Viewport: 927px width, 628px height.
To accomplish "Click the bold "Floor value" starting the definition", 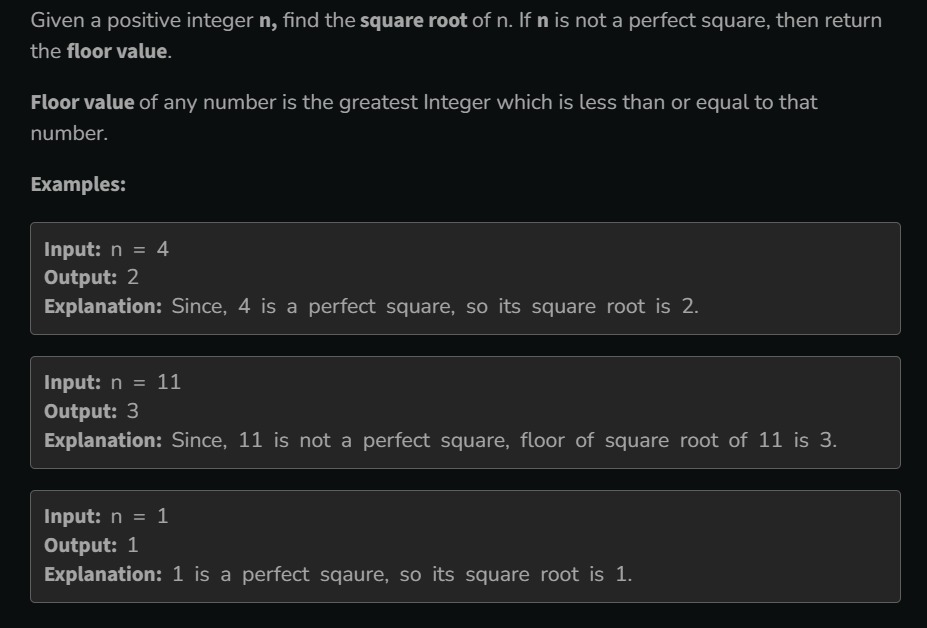I will pos(82,102).
